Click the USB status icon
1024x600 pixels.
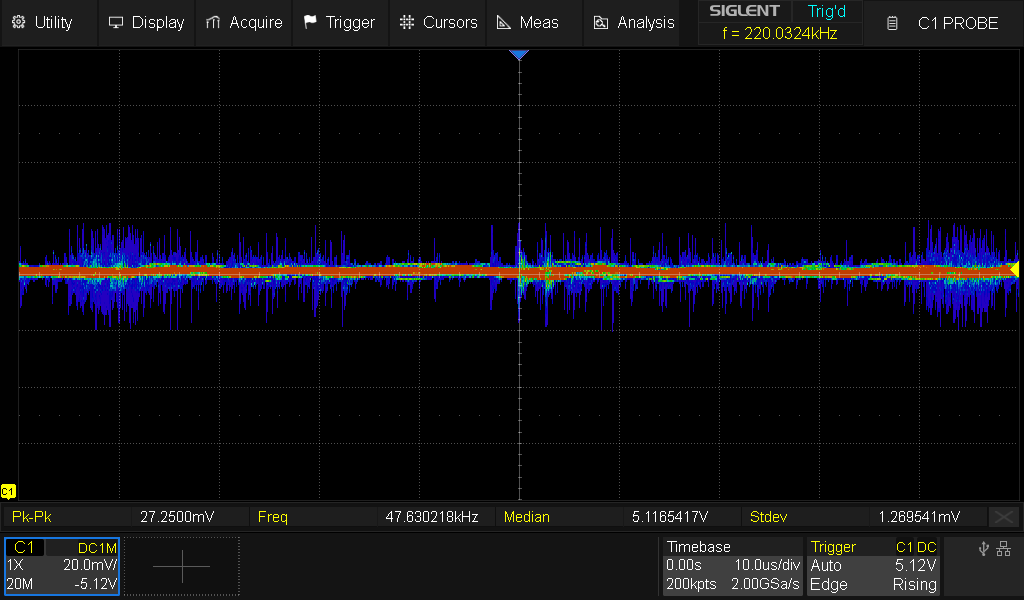[983, 548]
